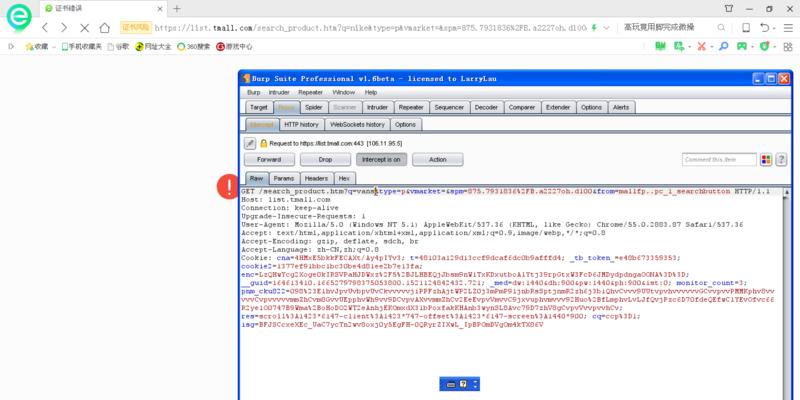Stop page loading with the X icon
Image resolution: width=800 pixels, height=400 pixels.
(85, 28)
